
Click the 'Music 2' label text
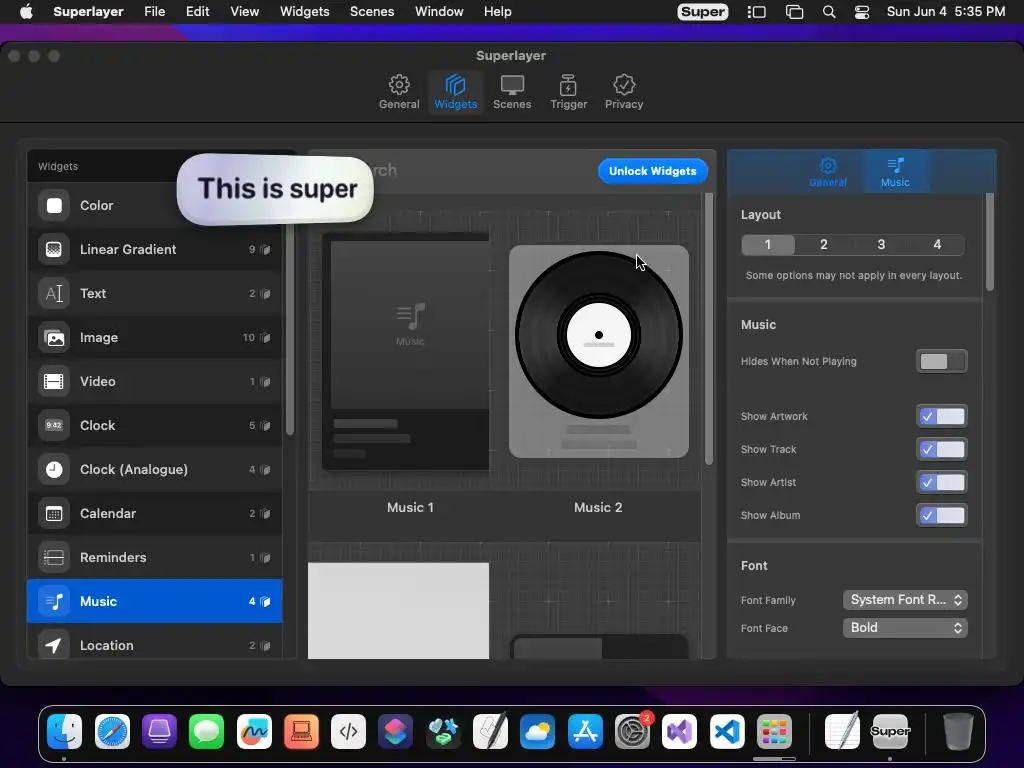[x=598, y=507]
